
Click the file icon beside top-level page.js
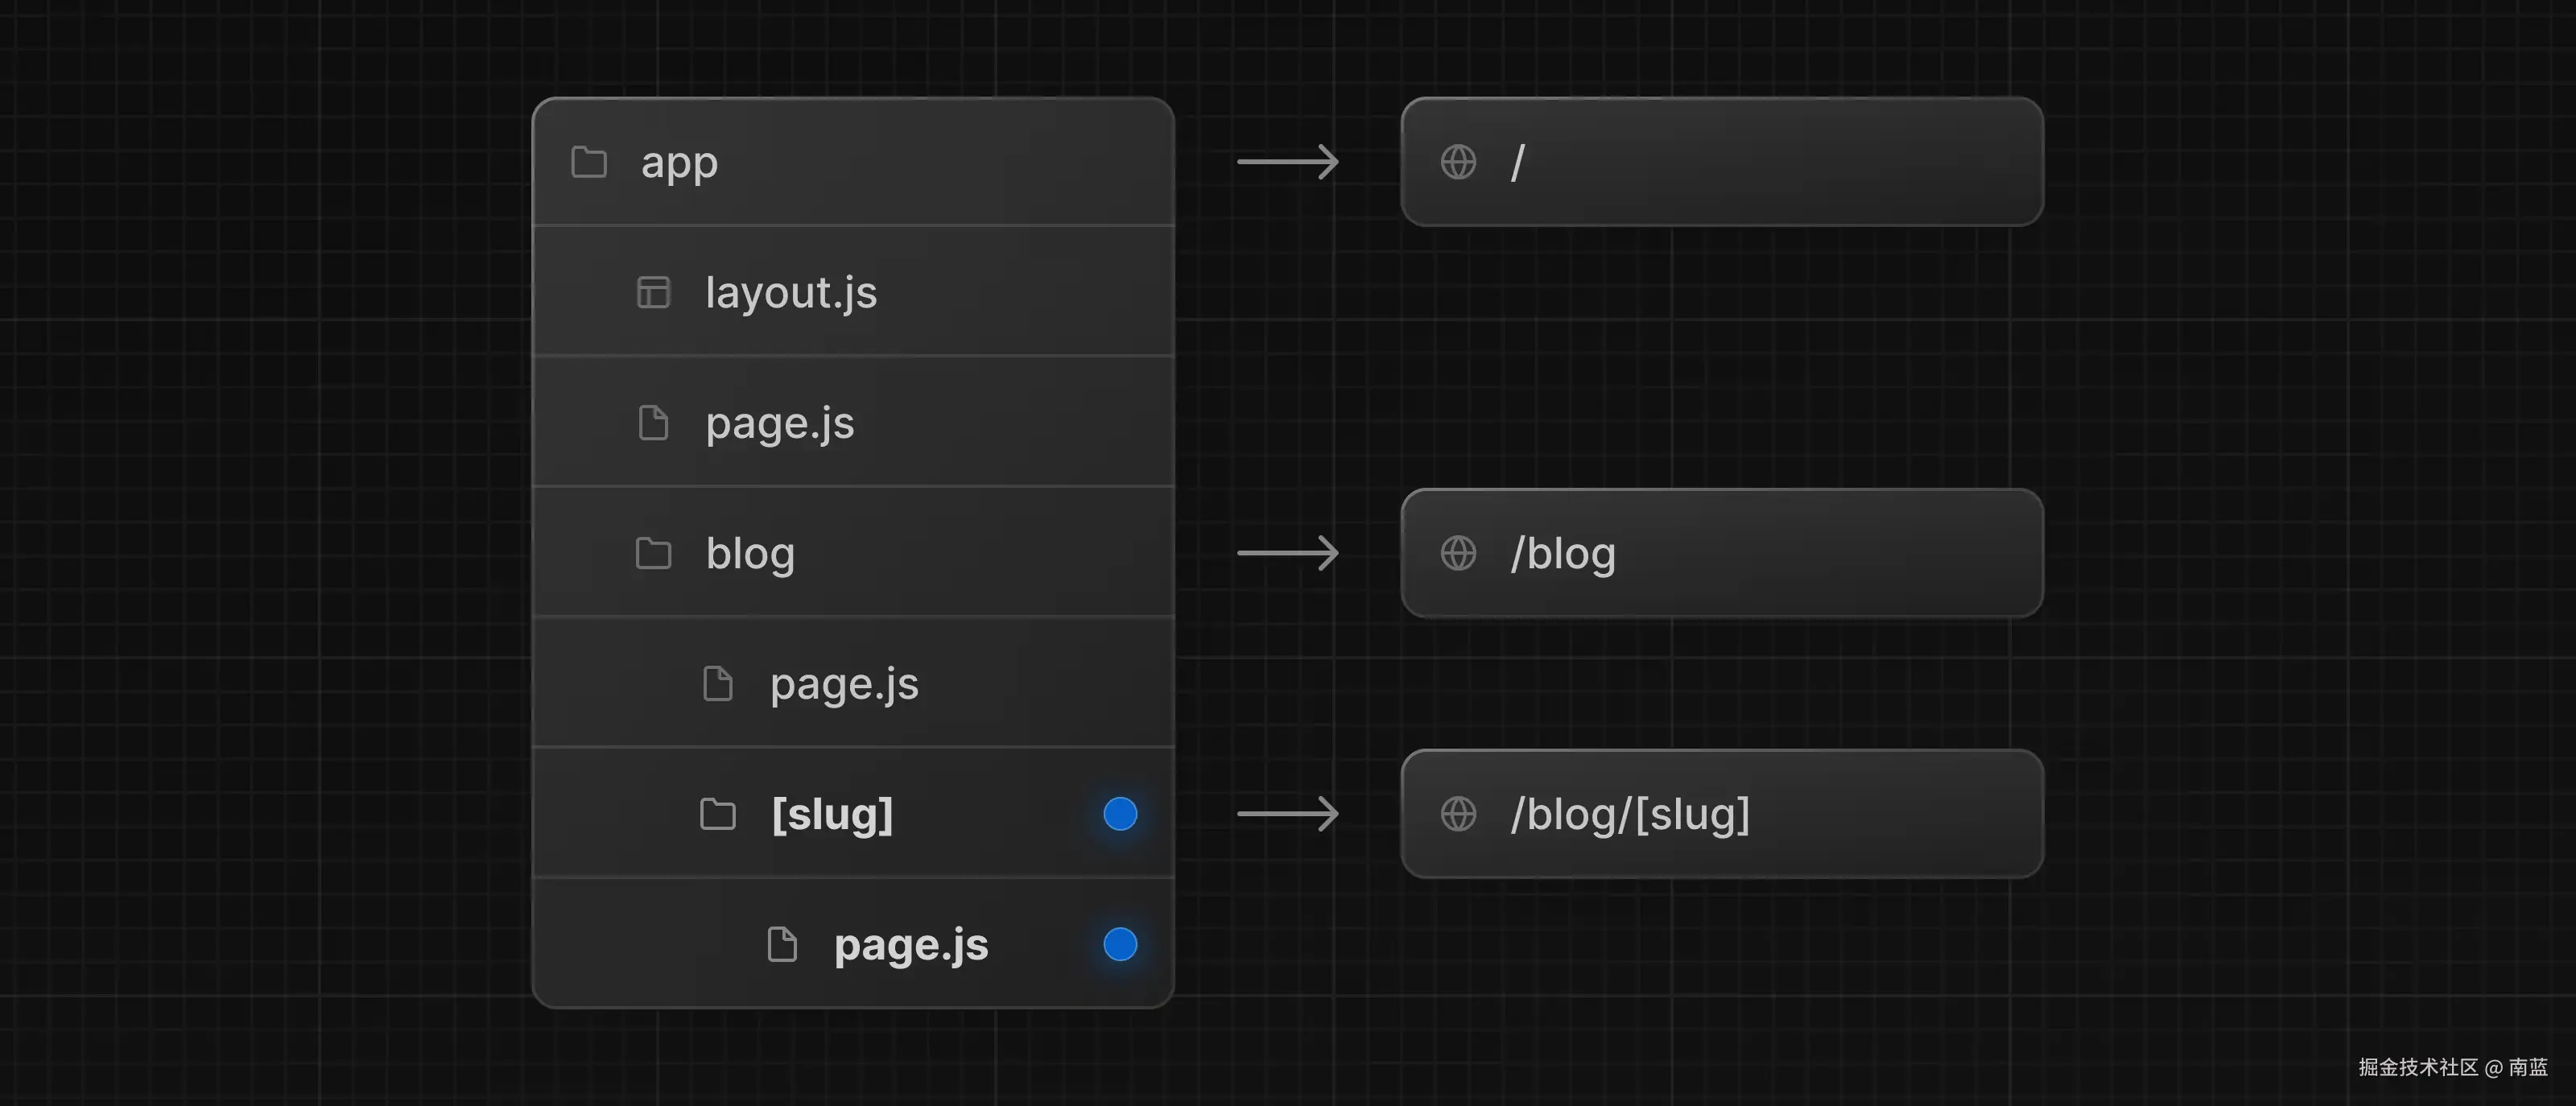tap(653, 423)
